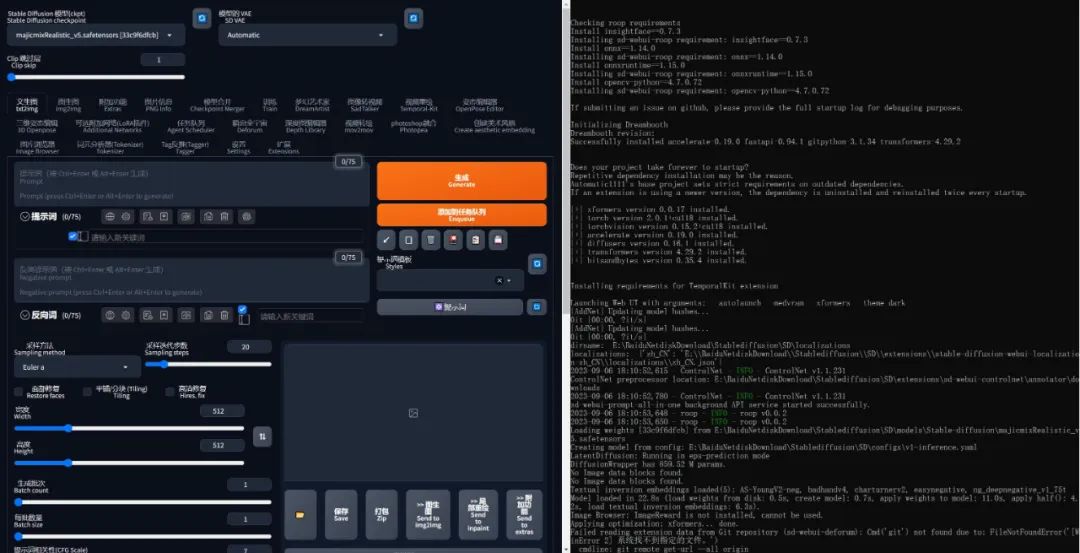Collapse the positive prompt (提示词) section chevron
Image resolution: width=1080 pixels, height=553 pixels.
[x=25, y=216]
